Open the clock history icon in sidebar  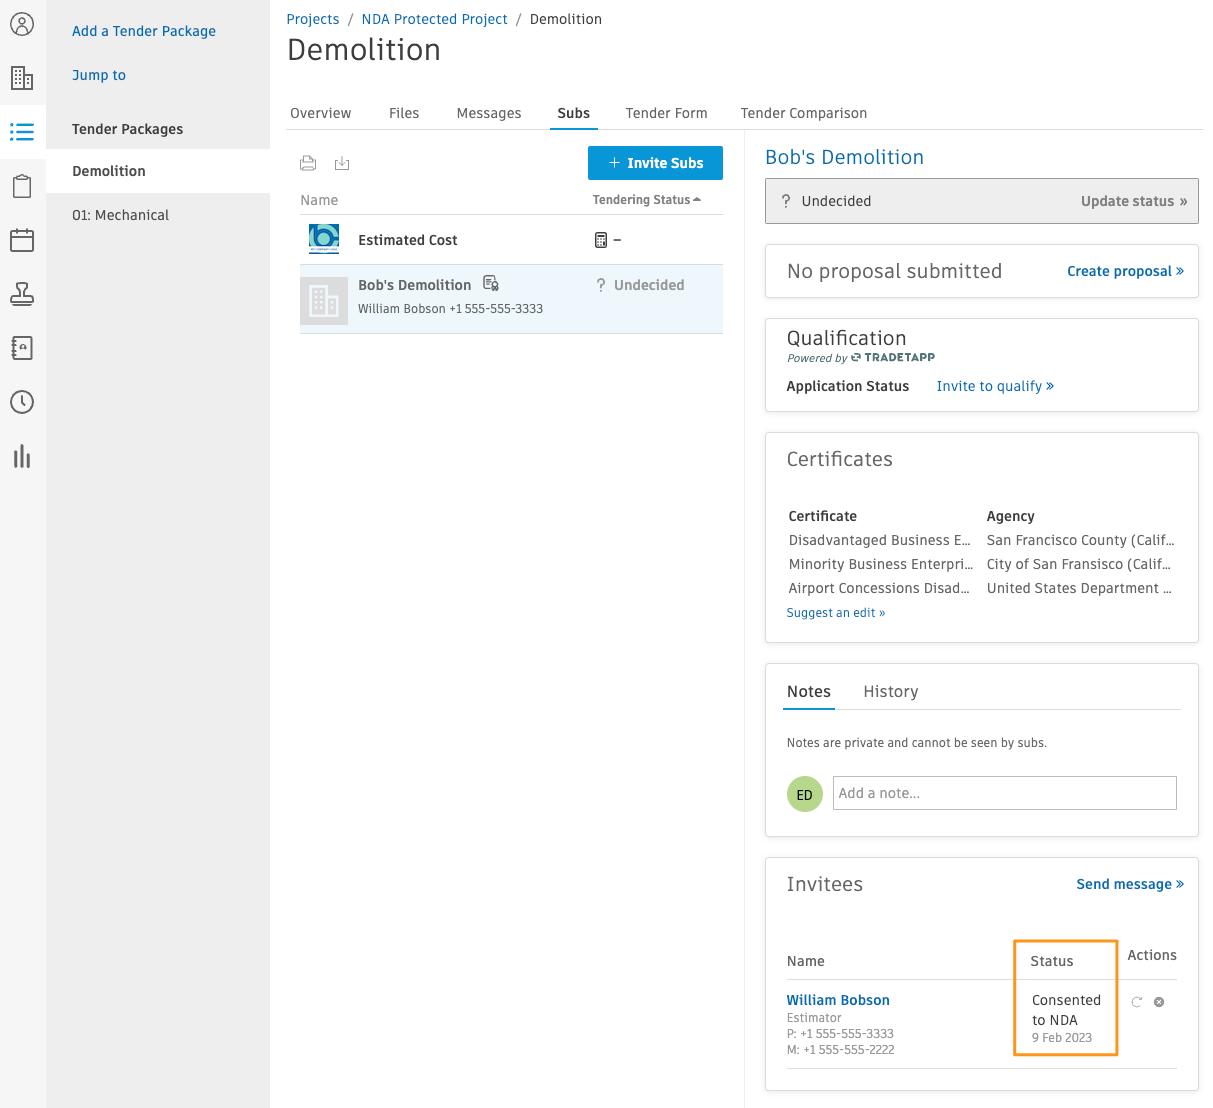tap(22, 402)
